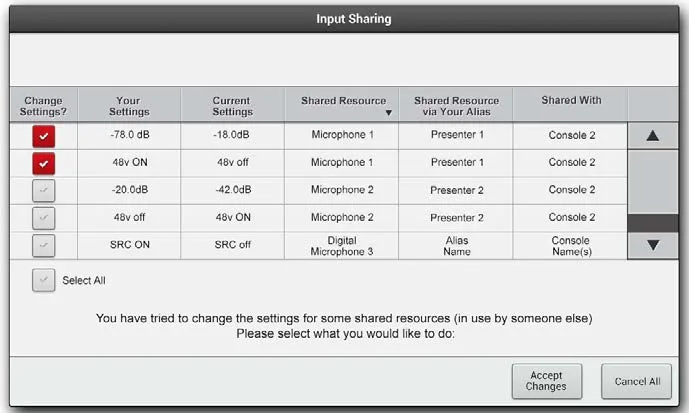Click the Your Settings column header

click(129, 105)
